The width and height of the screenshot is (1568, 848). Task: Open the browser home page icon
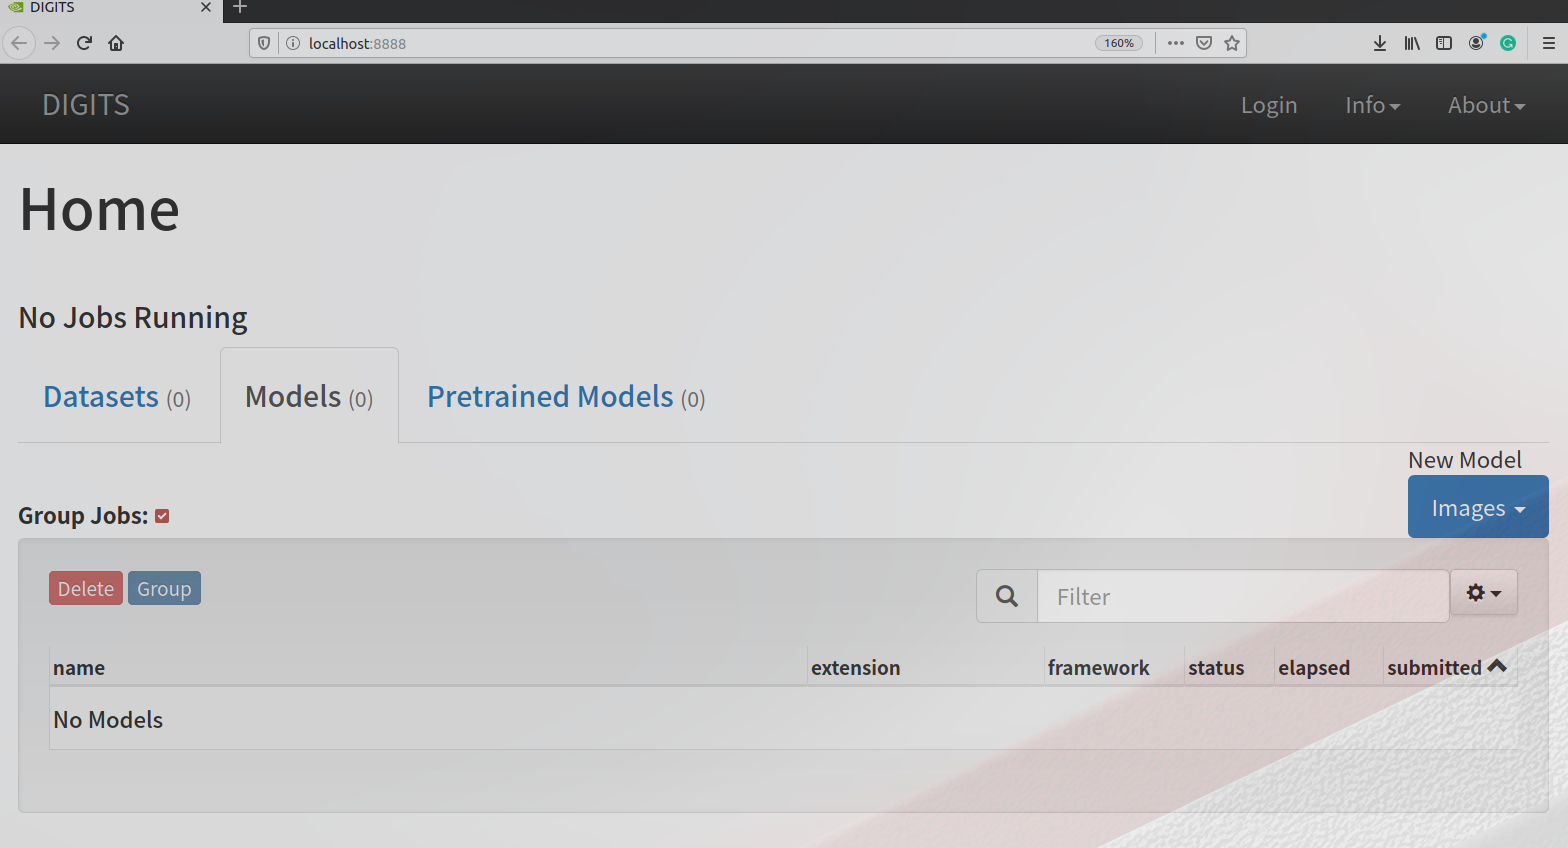[x=116, y=43]
